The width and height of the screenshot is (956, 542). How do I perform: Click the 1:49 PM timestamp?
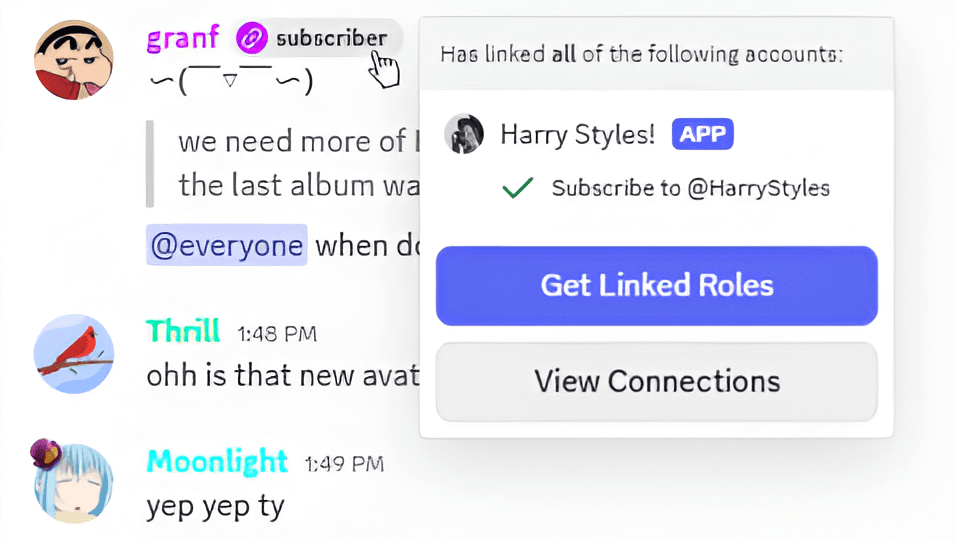click(x=344, y=463)
